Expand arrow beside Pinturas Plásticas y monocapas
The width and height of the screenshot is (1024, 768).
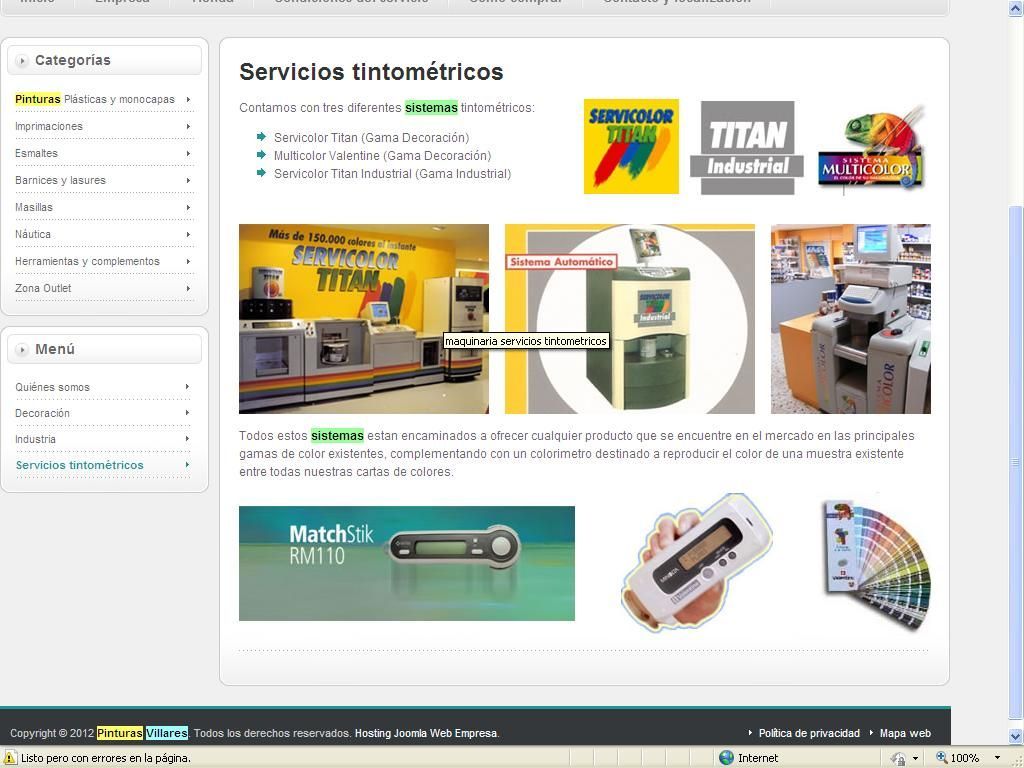click(188, 99)
